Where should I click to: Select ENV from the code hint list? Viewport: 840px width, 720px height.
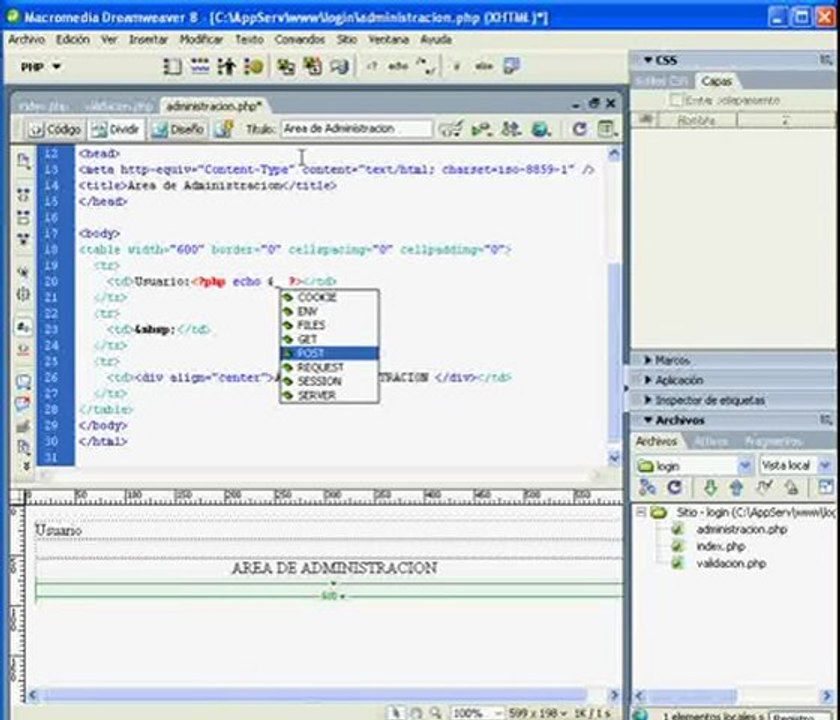click(x=329, y=311)
